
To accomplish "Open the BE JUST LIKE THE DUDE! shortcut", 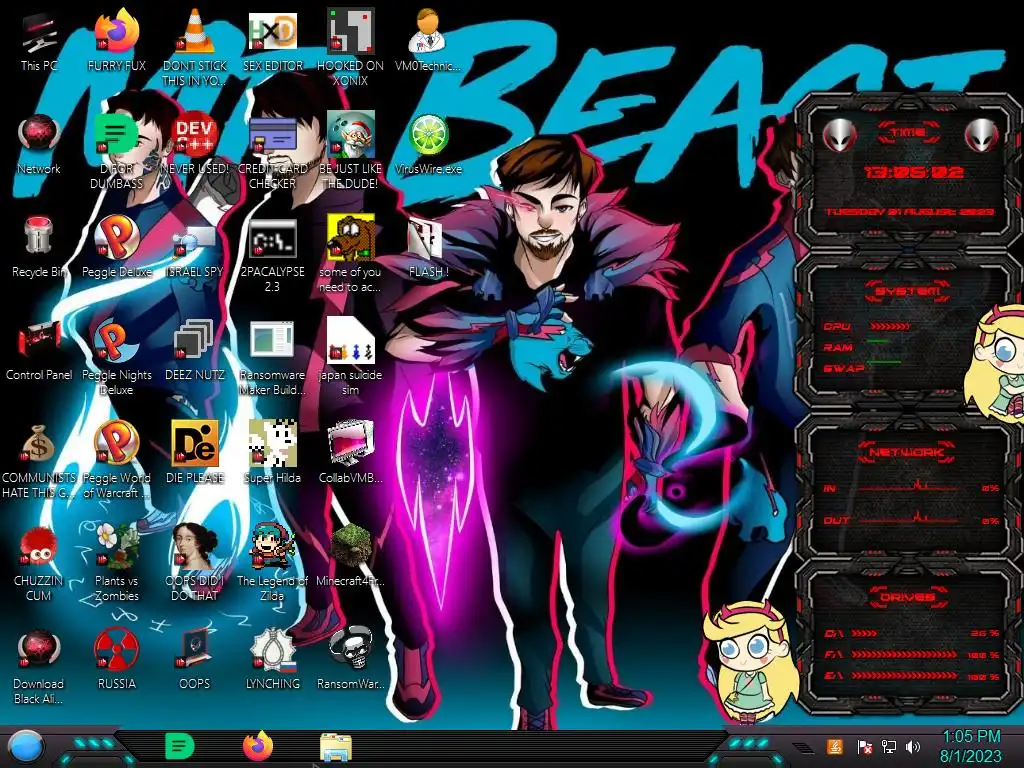I will pos(350,150).
